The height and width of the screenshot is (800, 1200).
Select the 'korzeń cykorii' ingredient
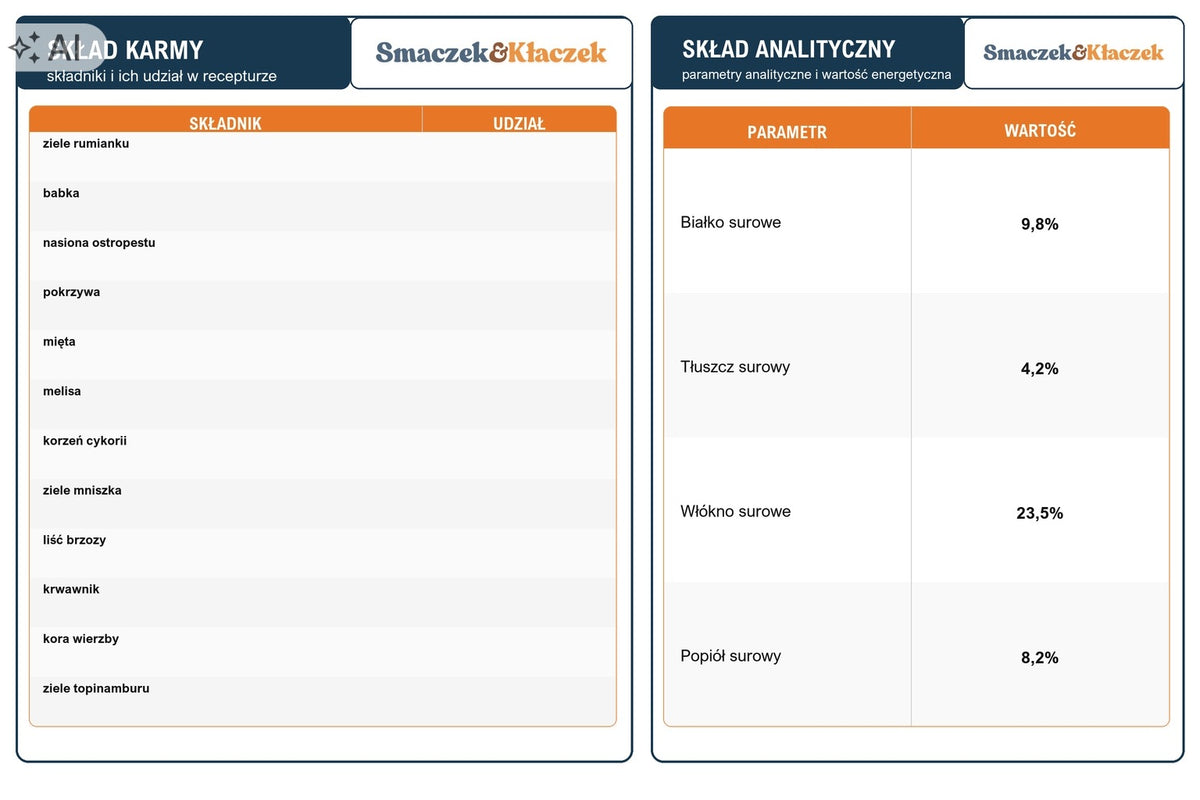pyautogui.click(x=322, y=454)
